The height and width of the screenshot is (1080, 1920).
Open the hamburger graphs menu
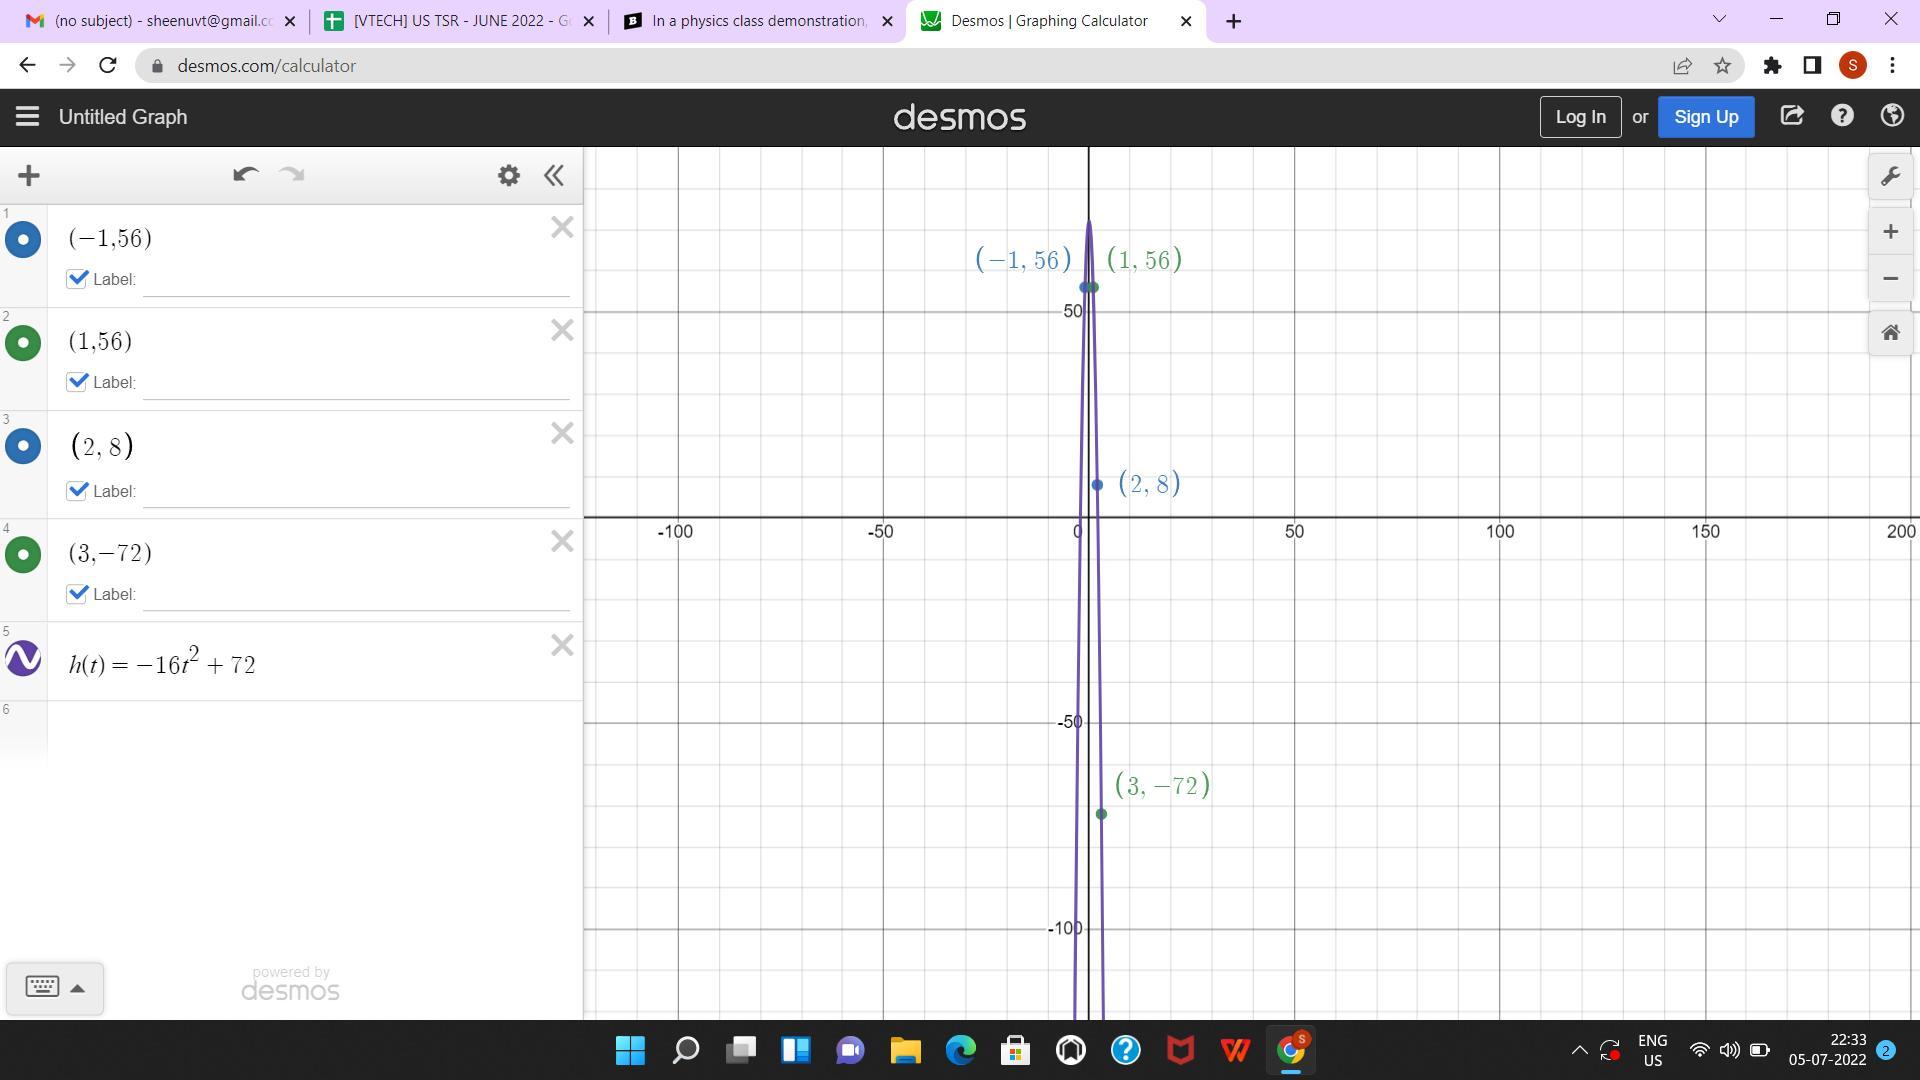tap(27, 117)
